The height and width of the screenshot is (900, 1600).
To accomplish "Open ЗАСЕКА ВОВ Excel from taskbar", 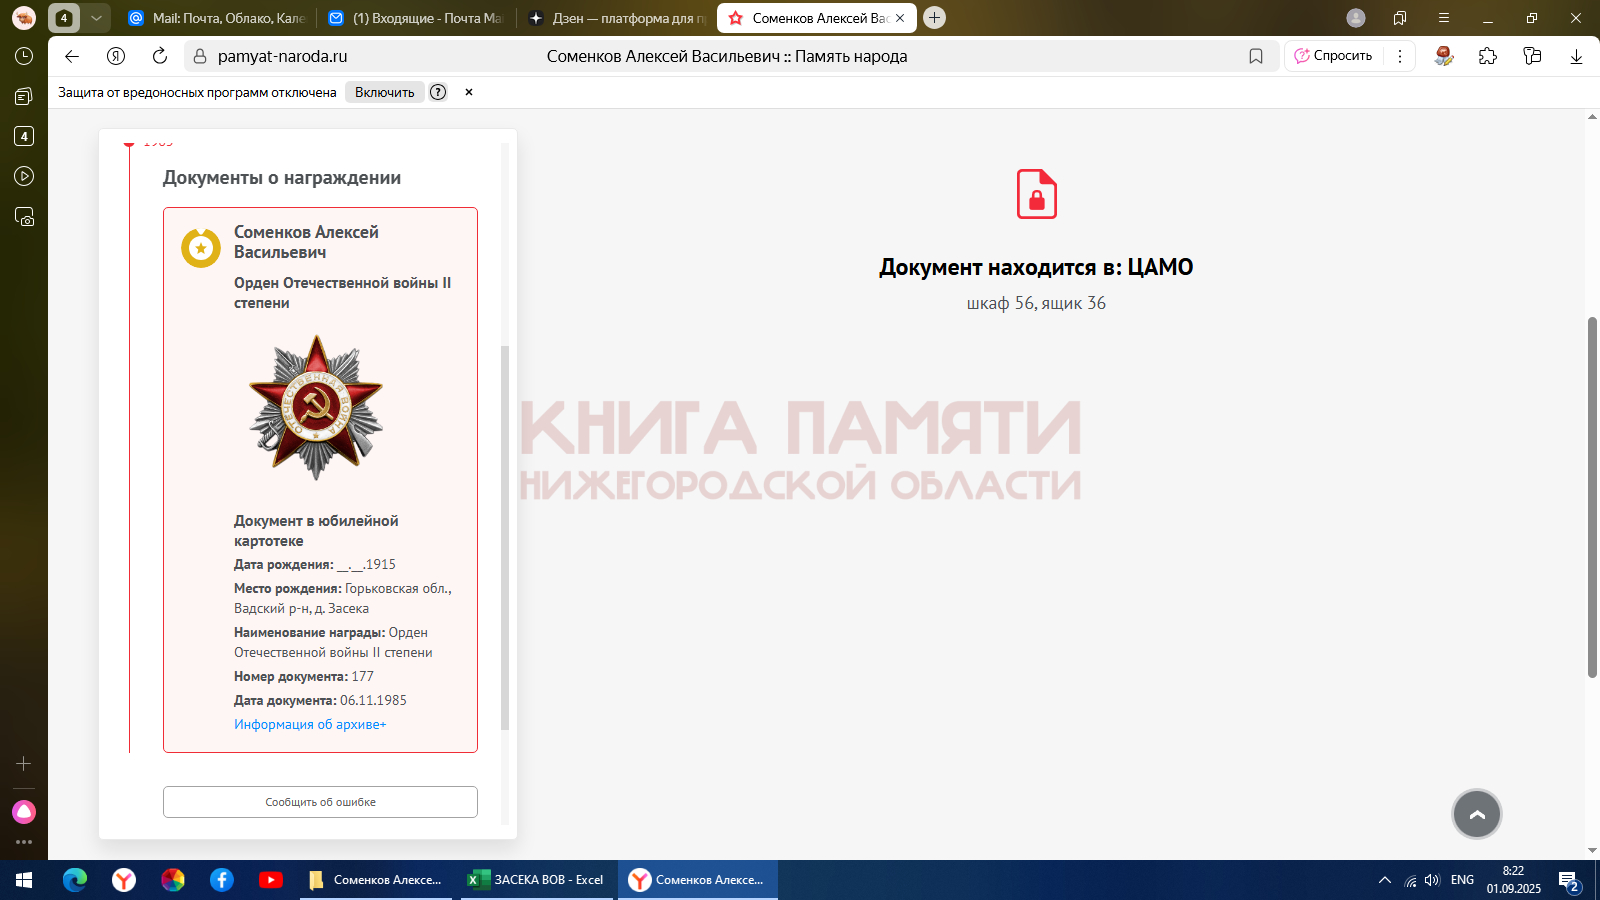I will (537, 880).
